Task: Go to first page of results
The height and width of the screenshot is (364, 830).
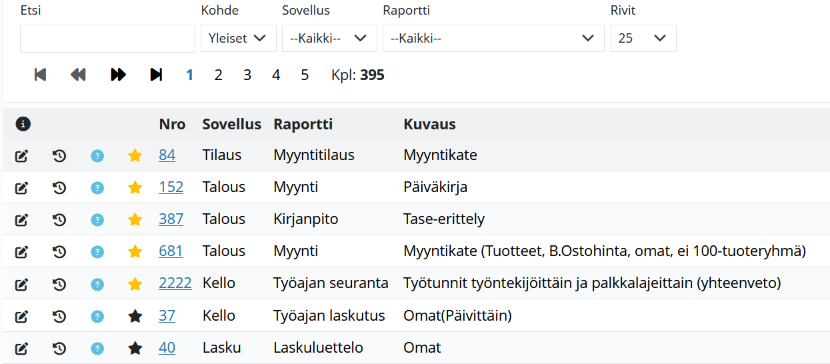Action: (x=40, y=75)
